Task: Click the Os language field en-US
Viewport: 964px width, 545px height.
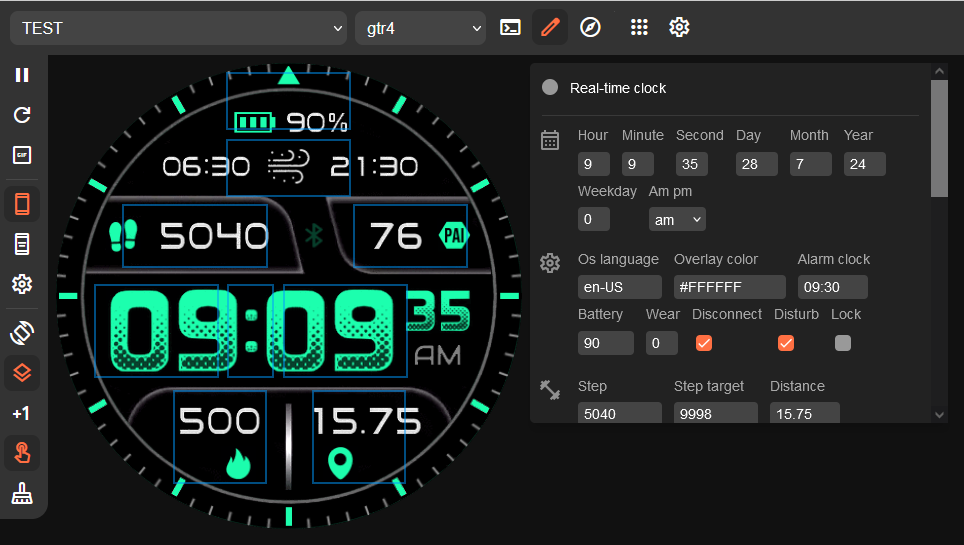Action: [620, 287]
